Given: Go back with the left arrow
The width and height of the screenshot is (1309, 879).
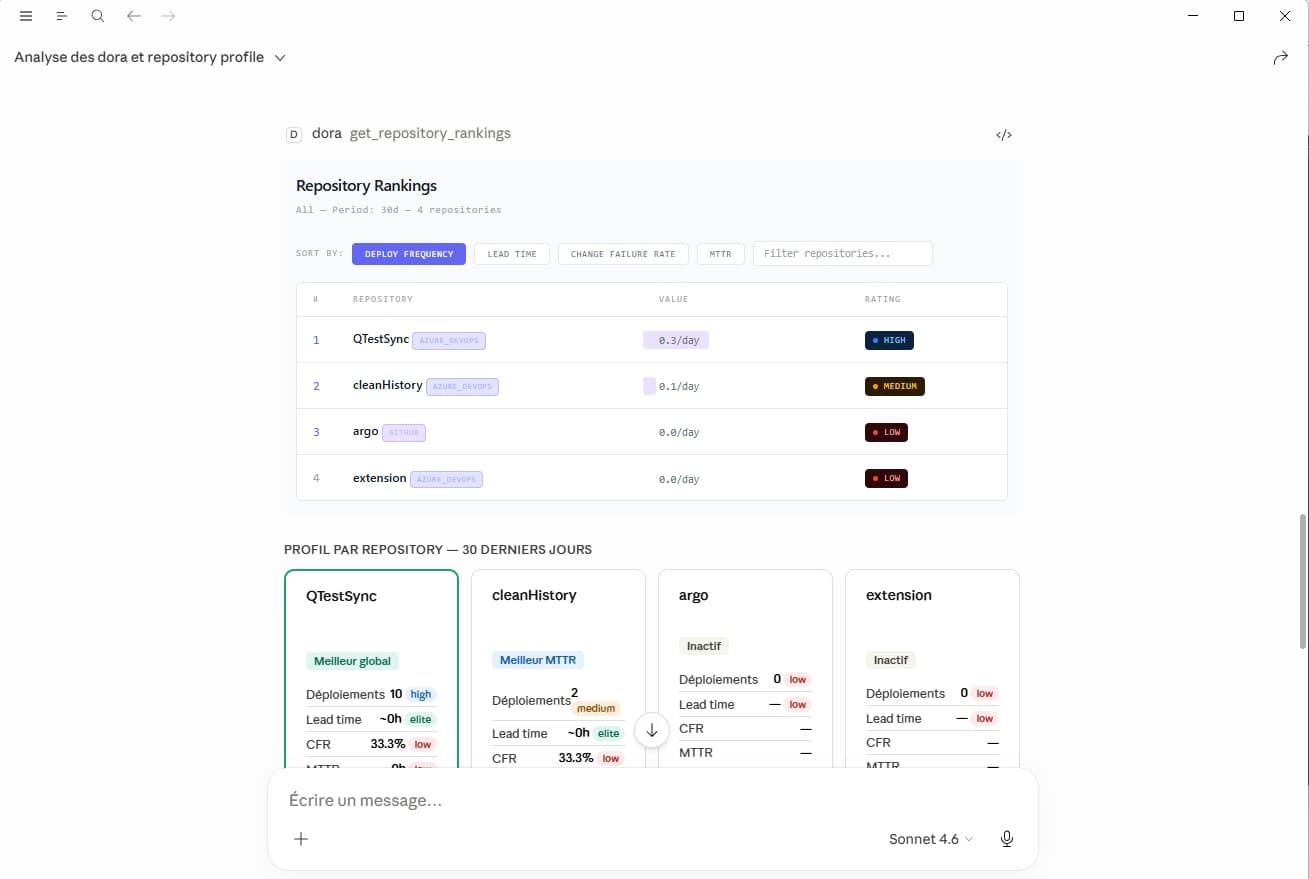Looking at the screenshot, I should pos(134,16).
